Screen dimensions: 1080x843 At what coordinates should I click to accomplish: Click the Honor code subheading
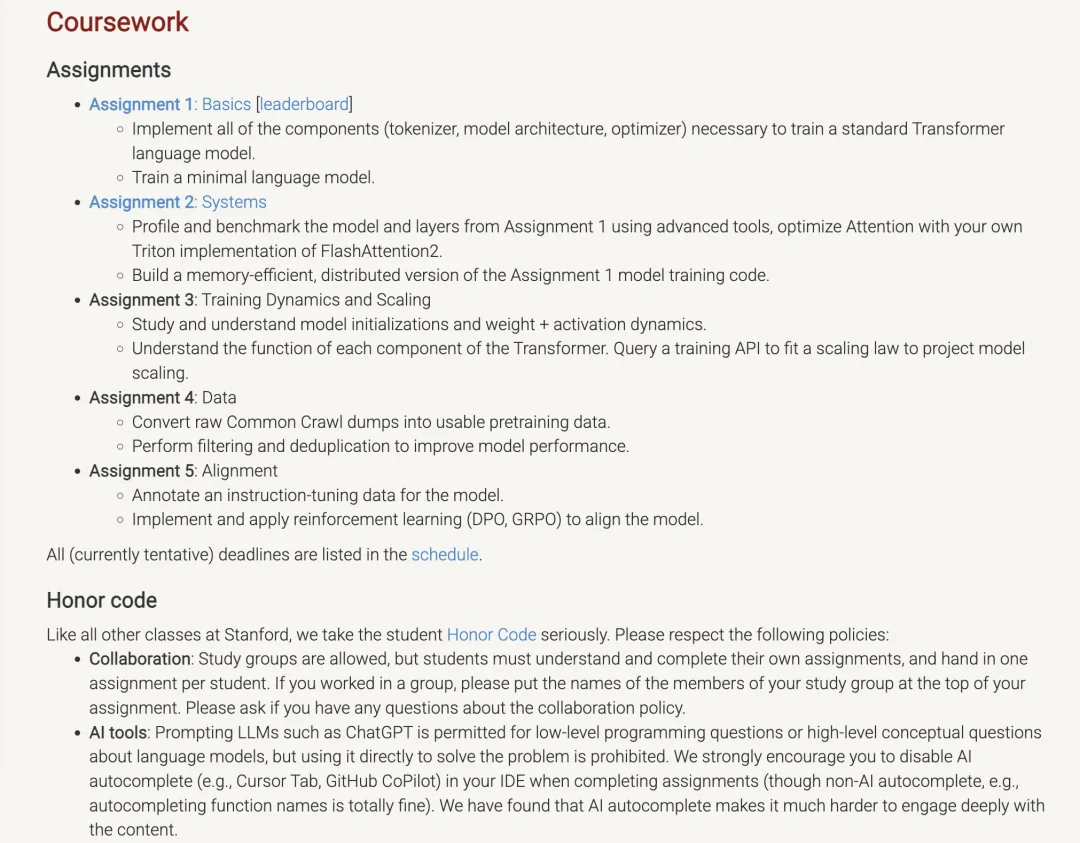click(x=102, y=601)
